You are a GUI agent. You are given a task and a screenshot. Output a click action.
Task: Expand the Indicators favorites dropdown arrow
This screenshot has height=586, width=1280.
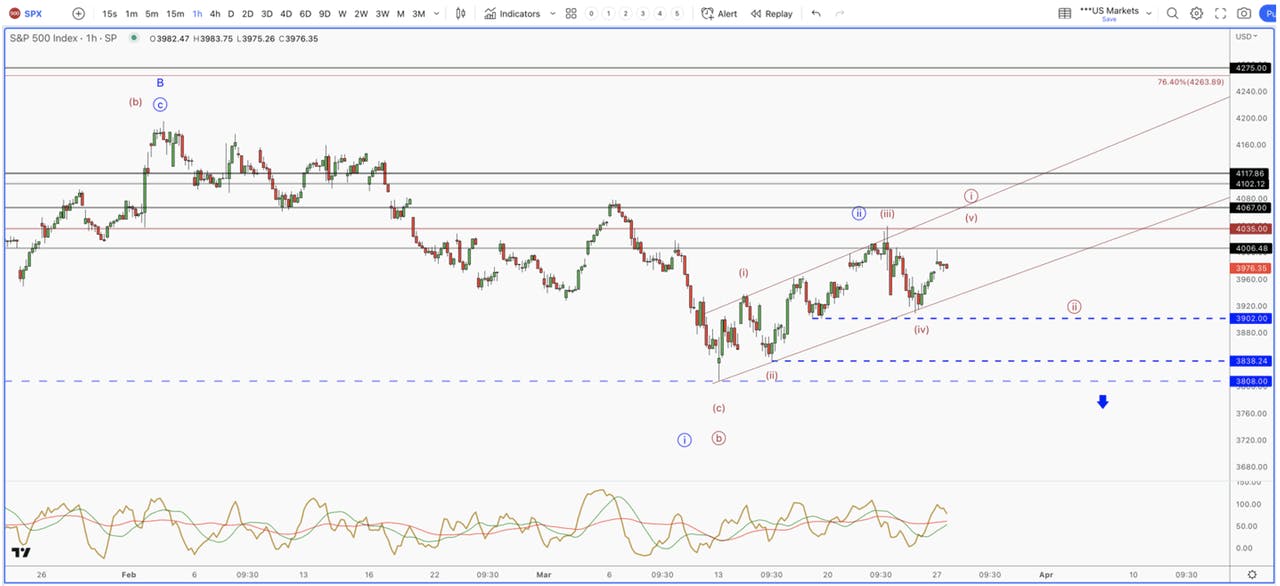pos(550,14)
